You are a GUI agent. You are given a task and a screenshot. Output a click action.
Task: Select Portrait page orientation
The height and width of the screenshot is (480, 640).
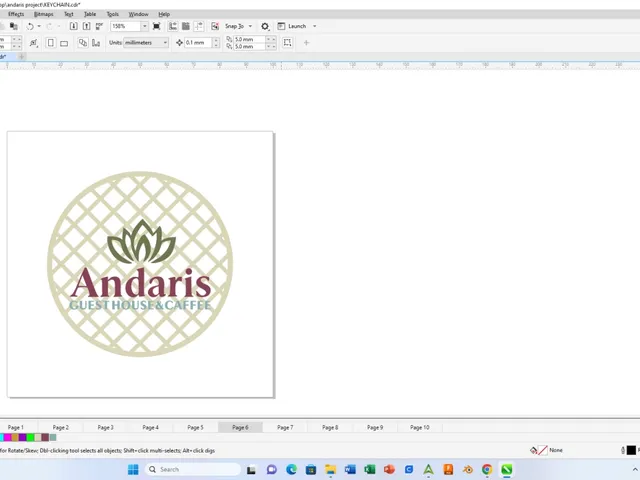(x=51, y=42)
